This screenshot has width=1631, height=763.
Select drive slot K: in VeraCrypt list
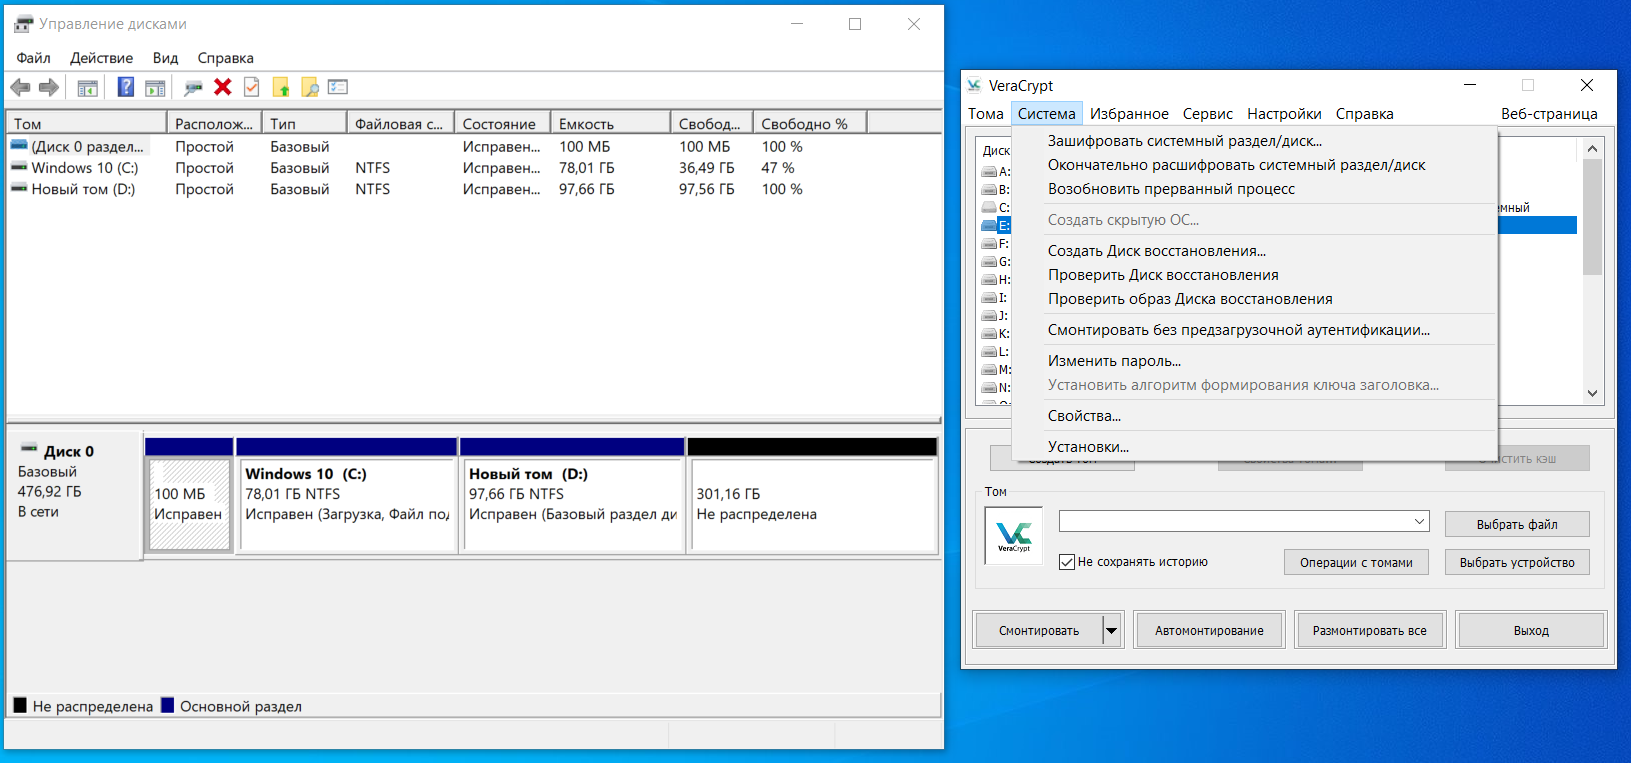pyautogui.click(x=996, y=334)
